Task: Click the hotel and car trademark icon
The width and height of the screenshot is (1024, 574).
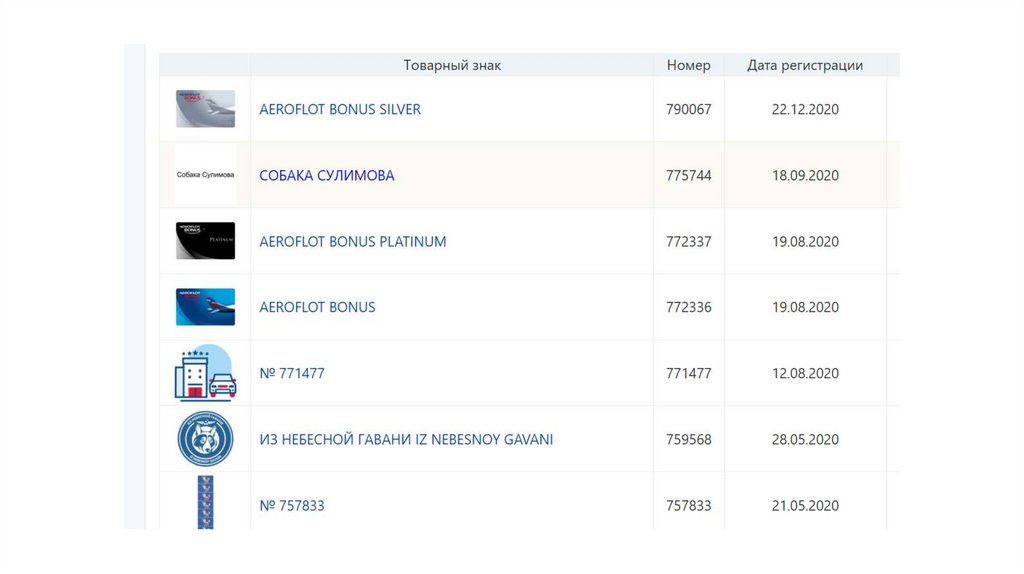Action: (205, 373)
